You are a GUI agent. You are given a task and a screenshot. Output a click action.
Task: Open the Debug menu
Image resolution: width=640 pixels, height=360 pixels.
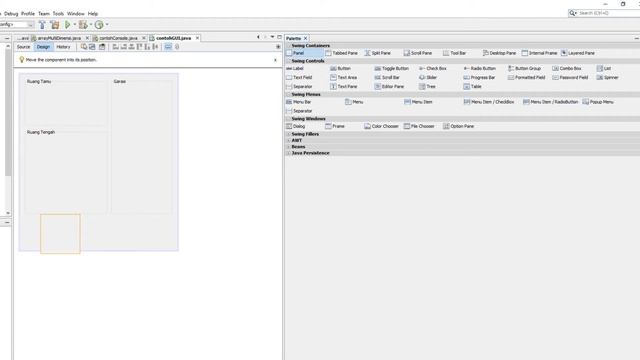(11, 13)
